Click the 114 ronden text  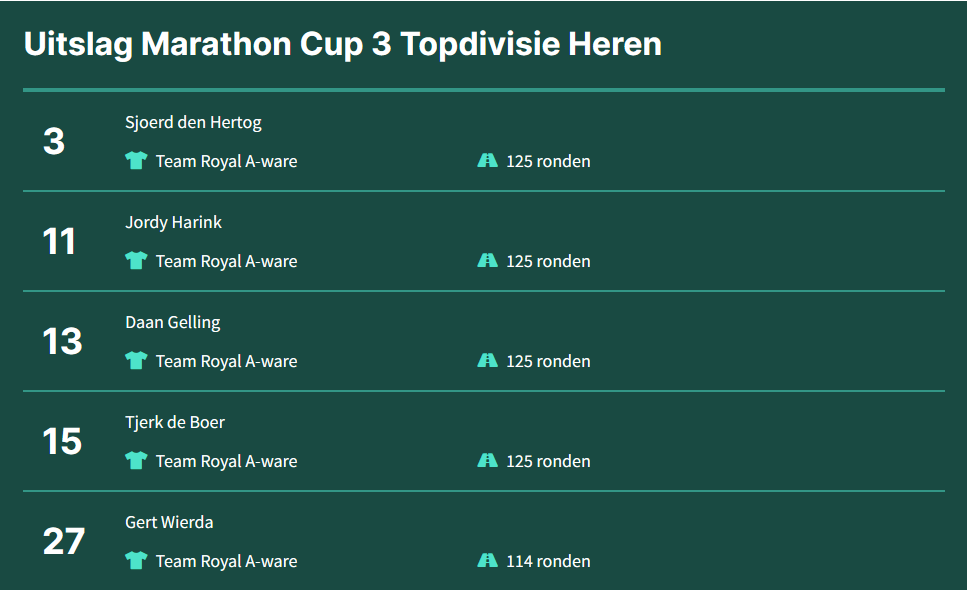pos(548,561)
